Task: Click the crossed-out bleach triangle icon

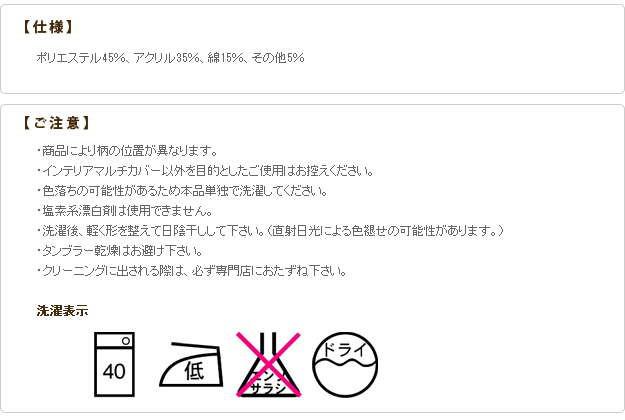Action: [268, 365]
